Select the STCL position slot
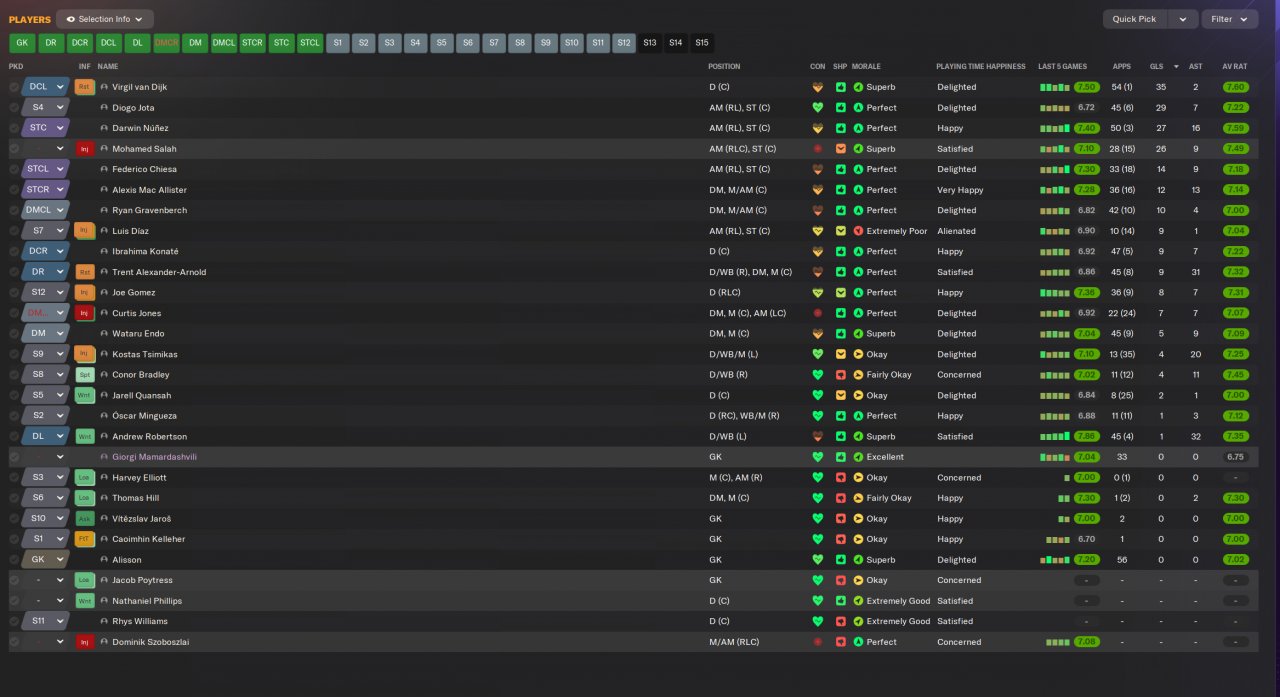This screenshot has height=697, width=1280. pyautogui.click(x=310, y=43)
